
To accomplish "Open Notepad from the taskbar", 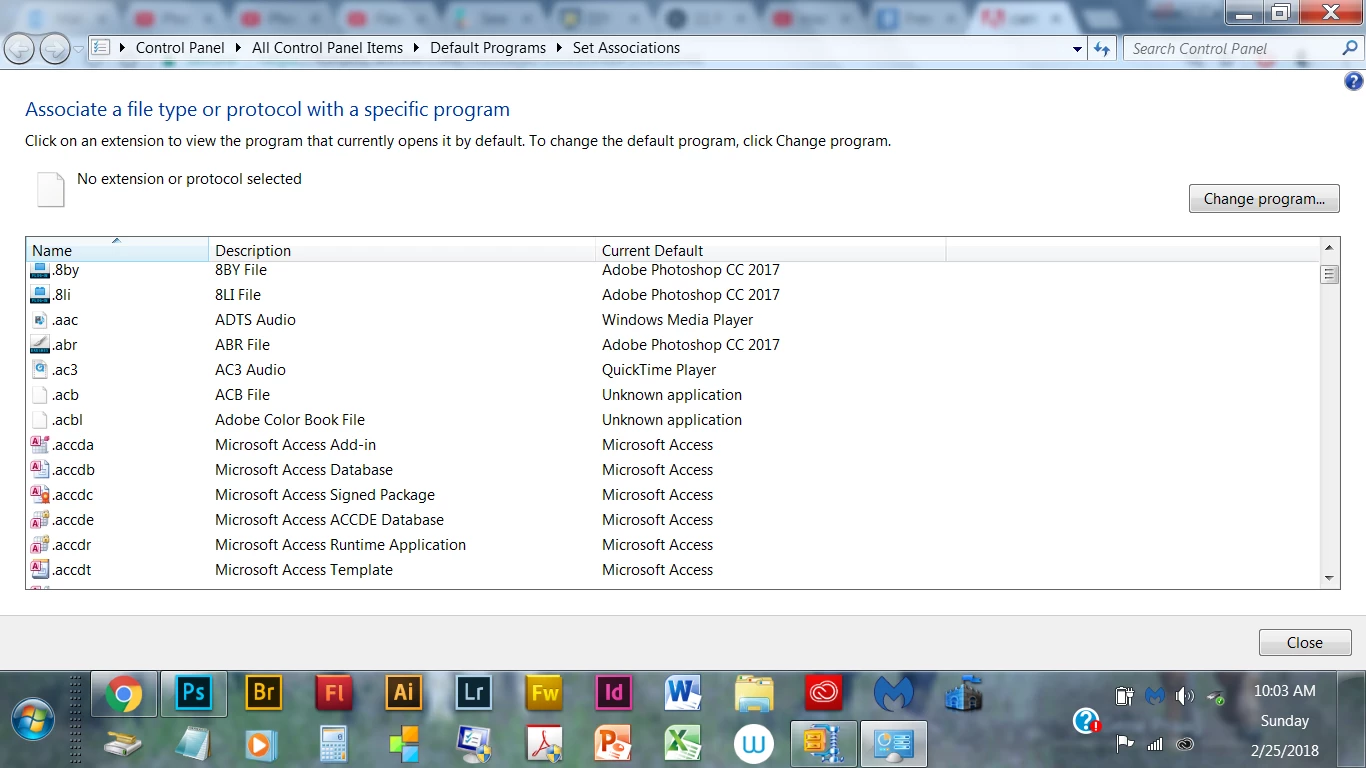I will point(193,744).
